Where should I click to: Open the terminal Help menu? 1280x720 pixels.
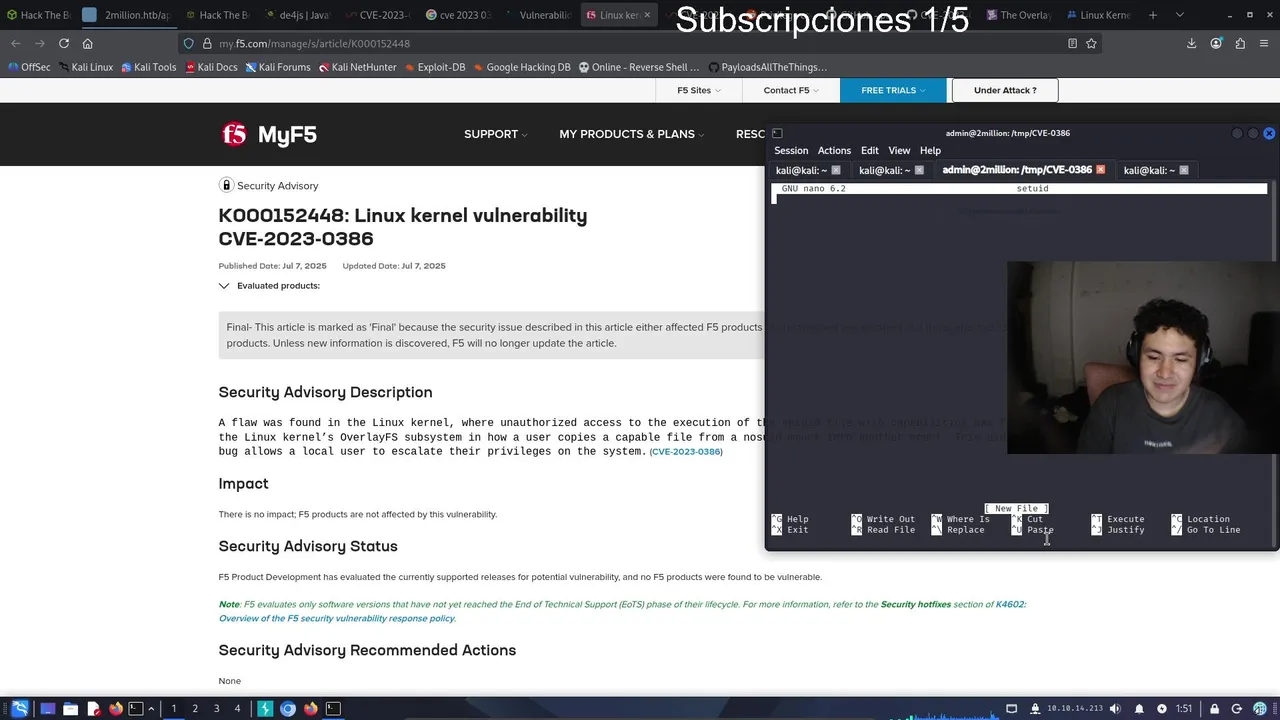click(930, 150)
